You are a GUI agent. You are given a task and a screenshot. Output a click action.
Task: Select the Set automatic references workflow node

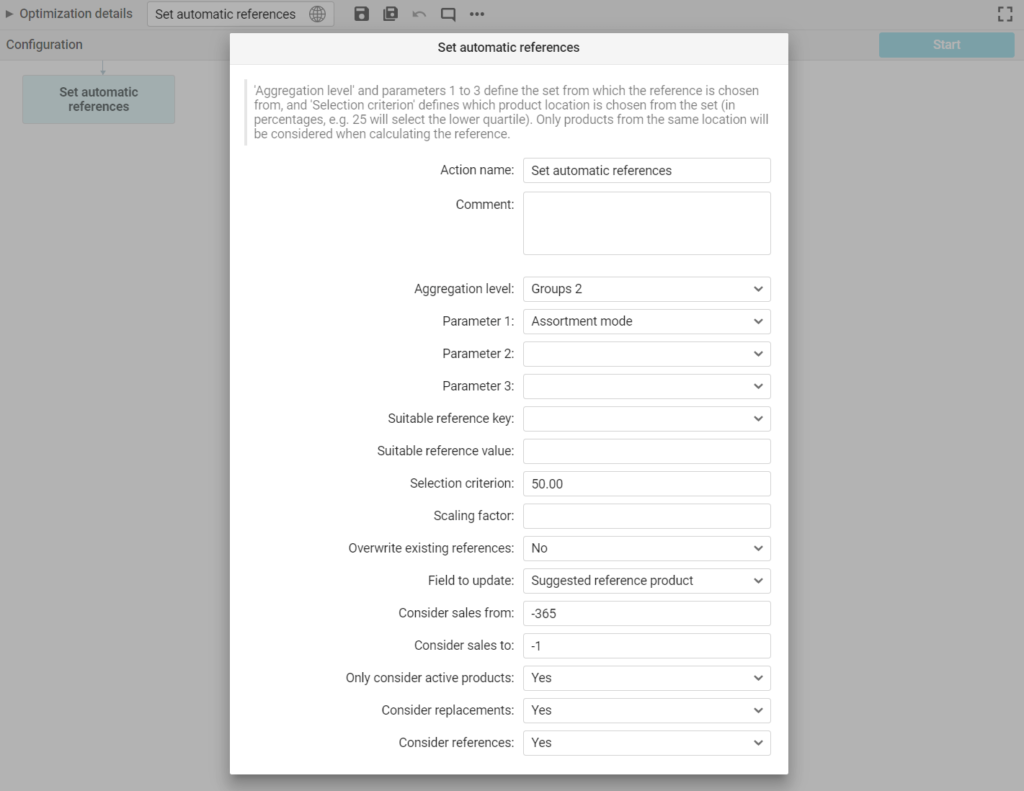(98, 99)
